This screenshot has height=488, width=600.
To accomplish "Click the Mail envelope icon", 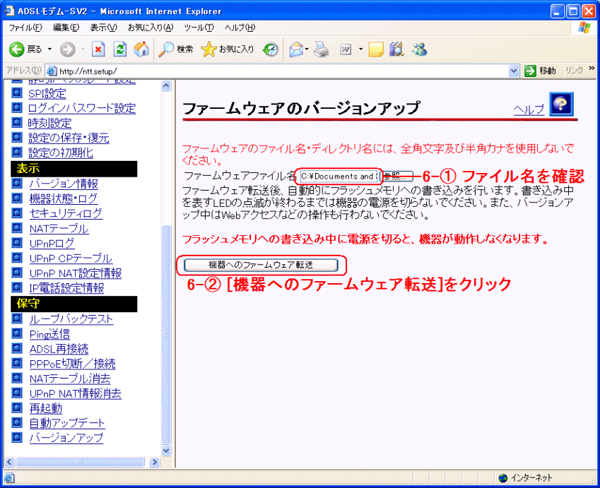I will pyautogui.click(x=296, y=49).
